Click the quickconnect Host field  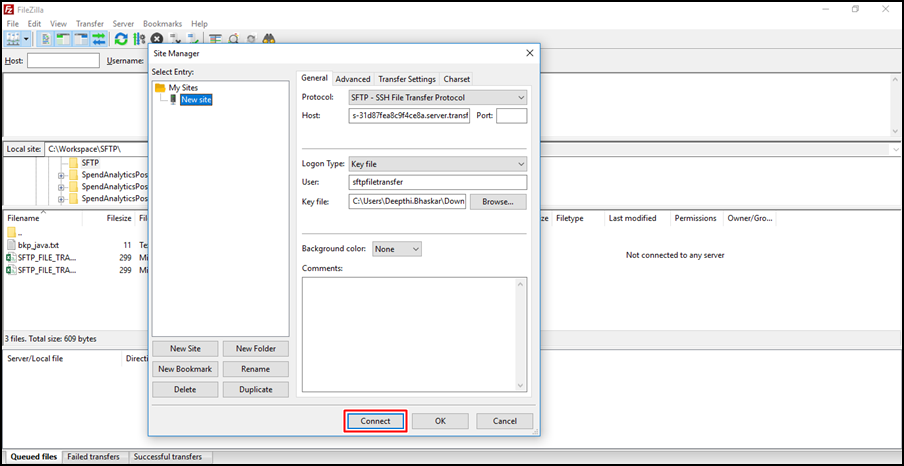coord(63,61)
